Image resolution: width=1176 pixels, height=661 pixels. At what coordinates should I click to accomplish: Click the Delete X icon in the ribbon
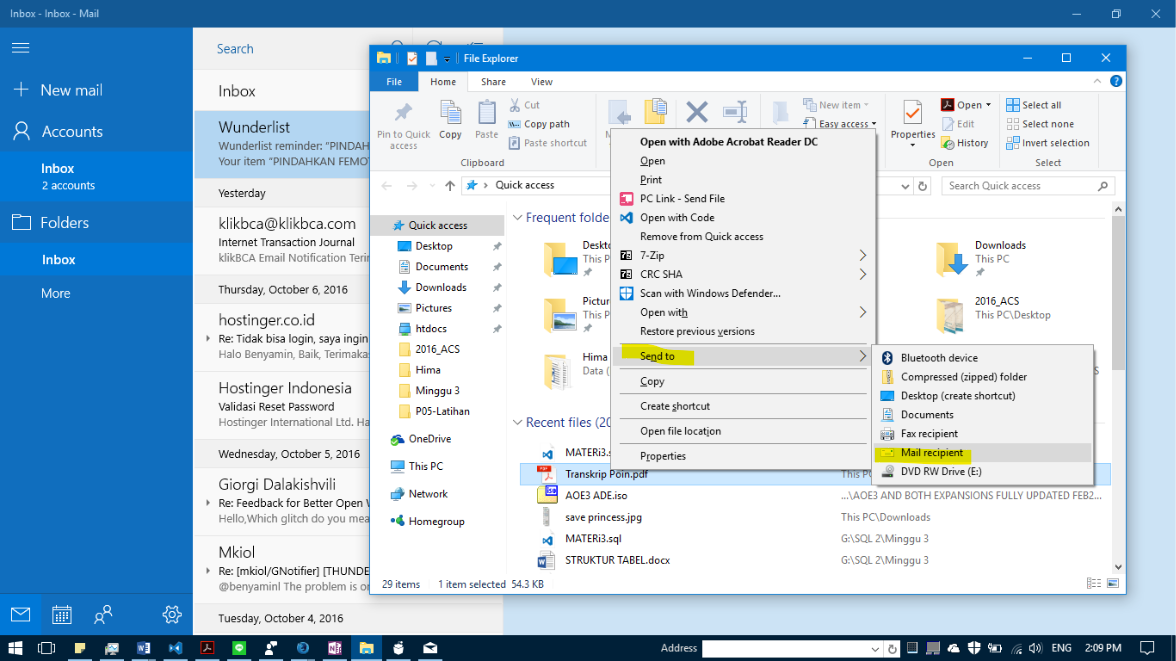point(697,112)
